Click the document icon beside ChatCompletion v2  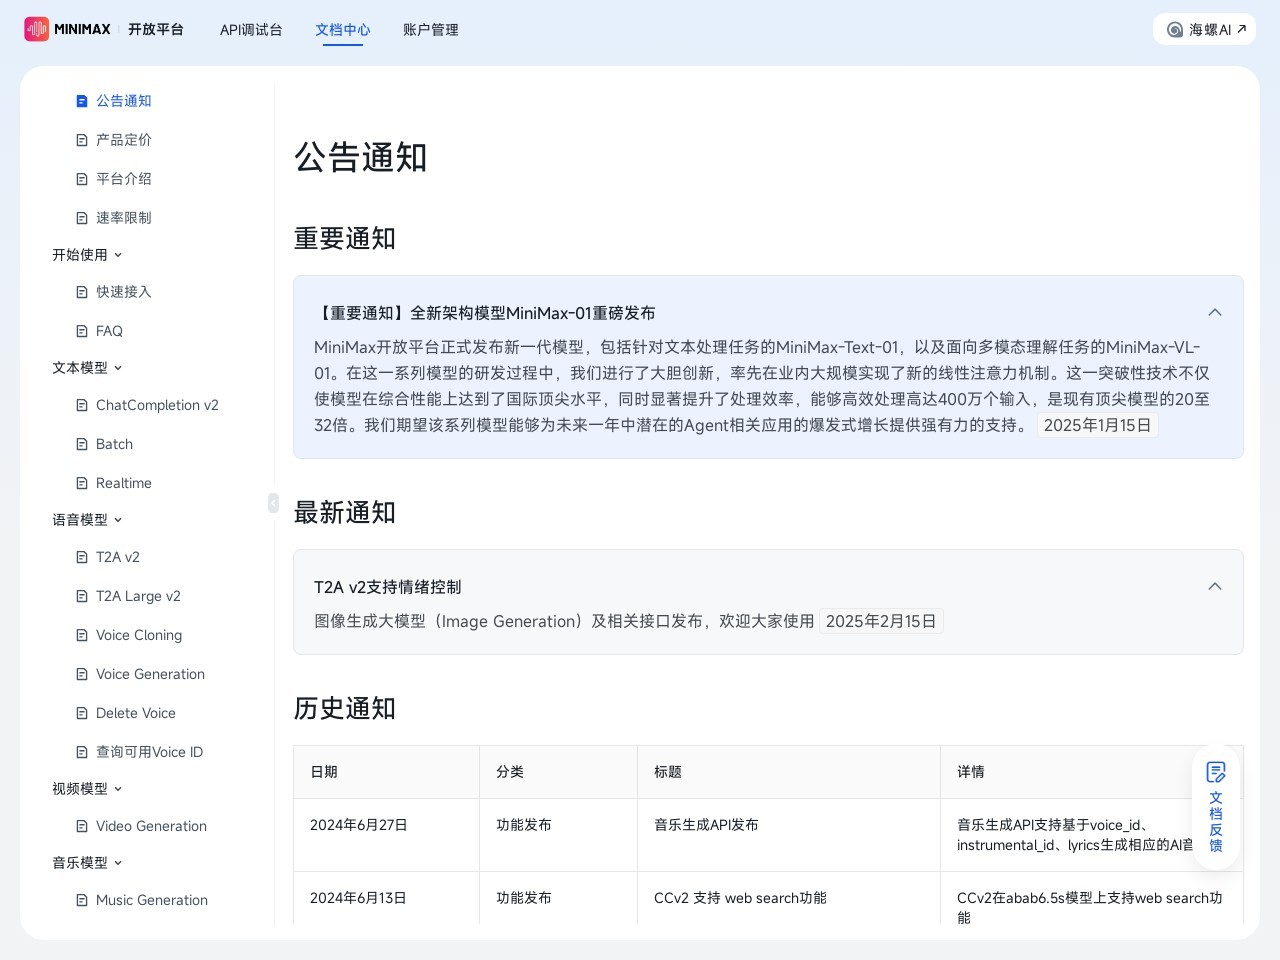pos(82,405)
